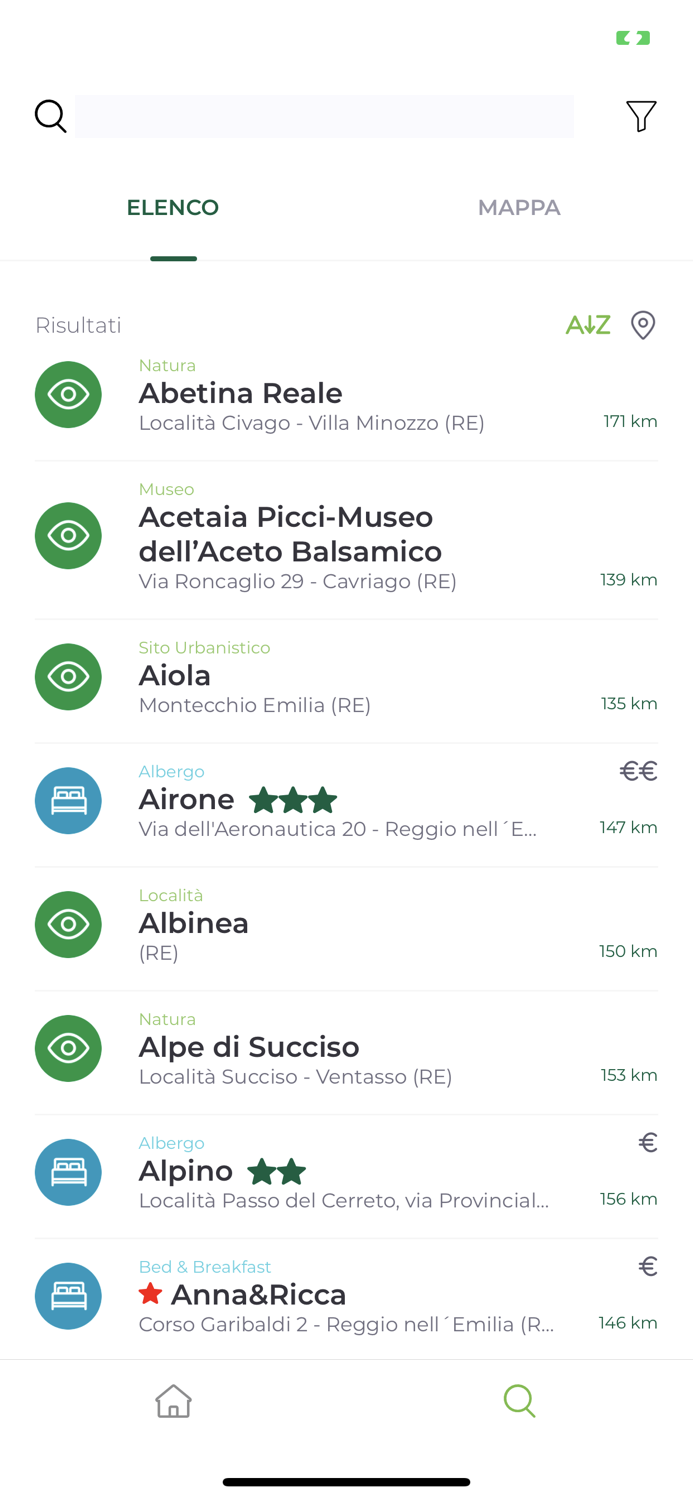Tap the green search icon in bottom bar
The image size is (693, 1500).
[x=520, y=1401]
